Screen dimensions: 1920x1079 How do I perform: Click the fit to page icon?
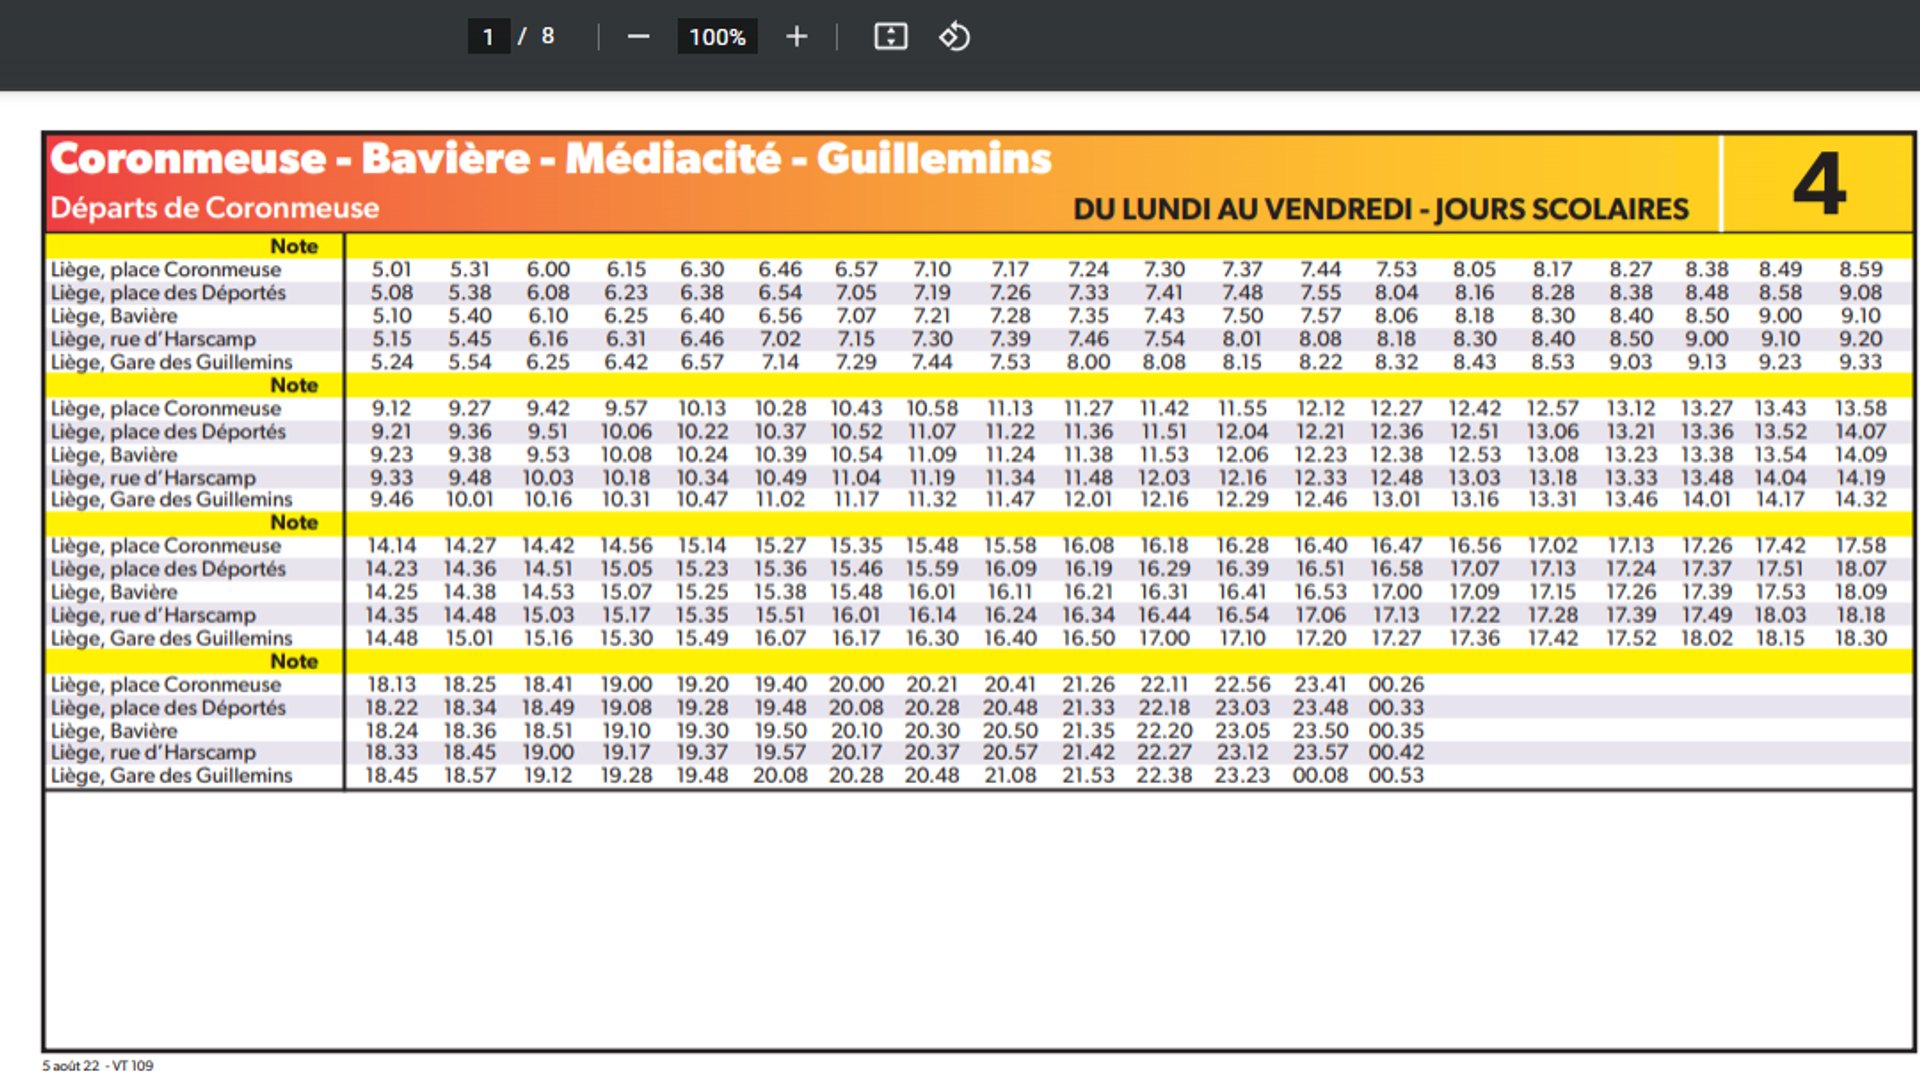tap(890, 37)
